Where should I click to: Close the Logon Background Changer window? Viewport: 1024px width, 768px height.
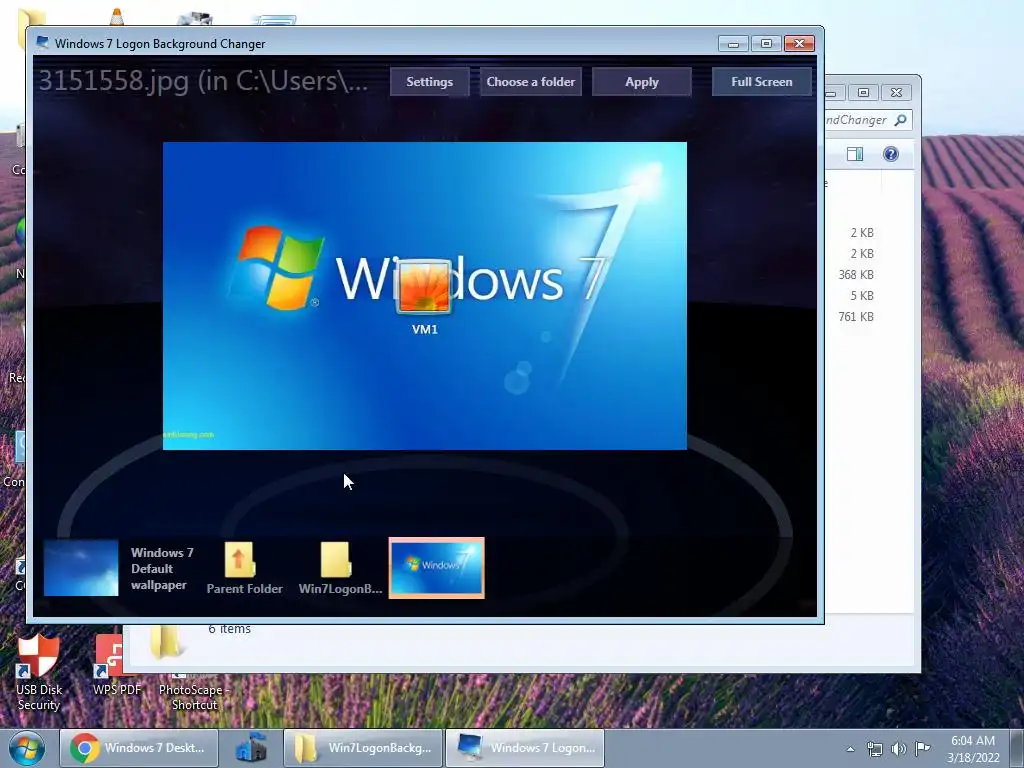[799, 44]
